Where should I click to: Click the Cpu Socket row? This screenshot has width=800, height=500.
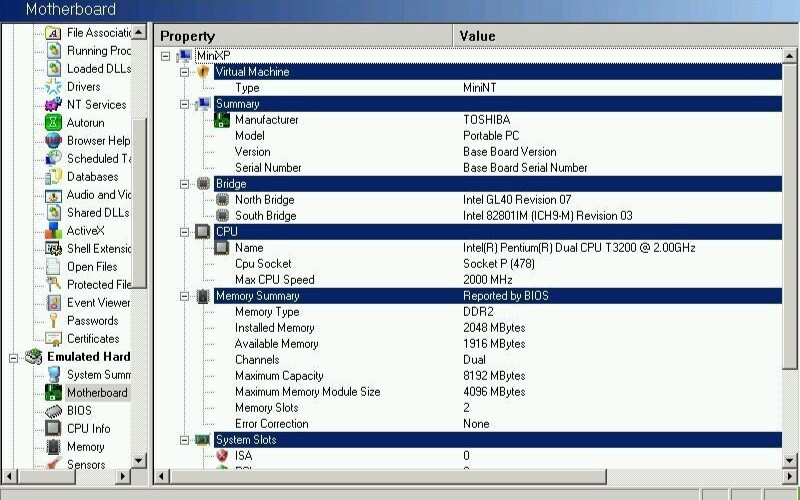[x=497, y=264]
